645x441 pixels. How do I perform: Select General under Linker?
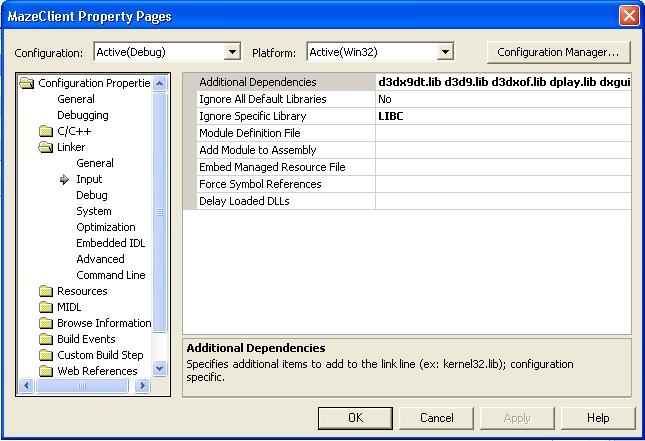(95, 163)
